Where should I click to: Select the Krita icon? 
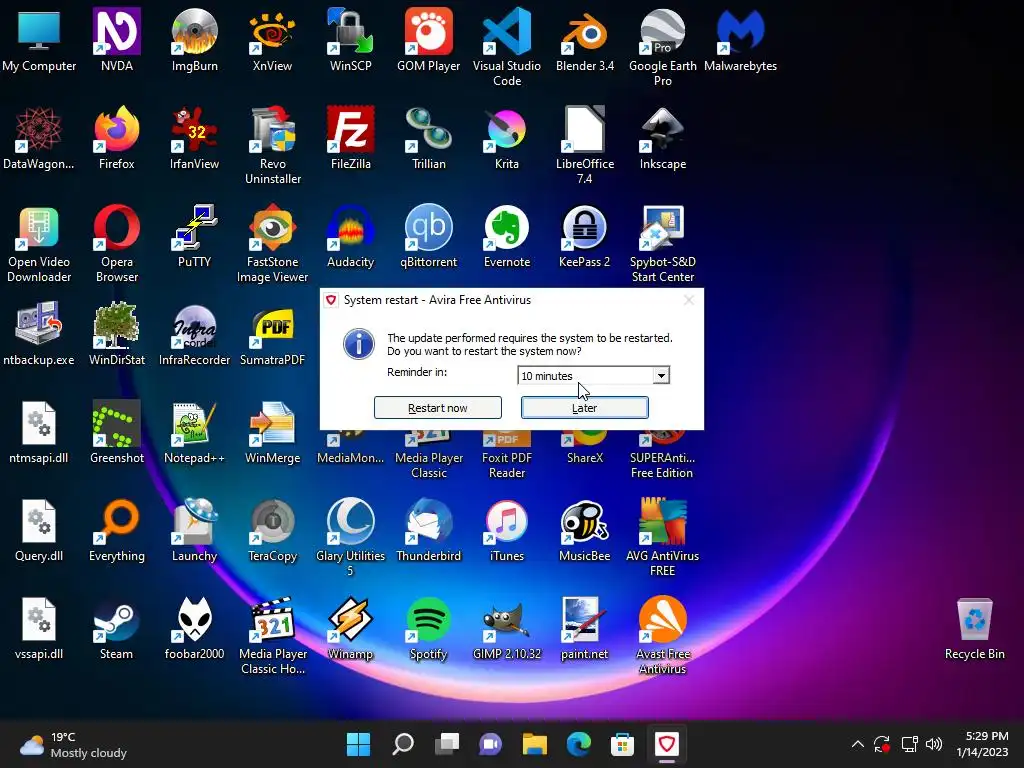point(507,138)
